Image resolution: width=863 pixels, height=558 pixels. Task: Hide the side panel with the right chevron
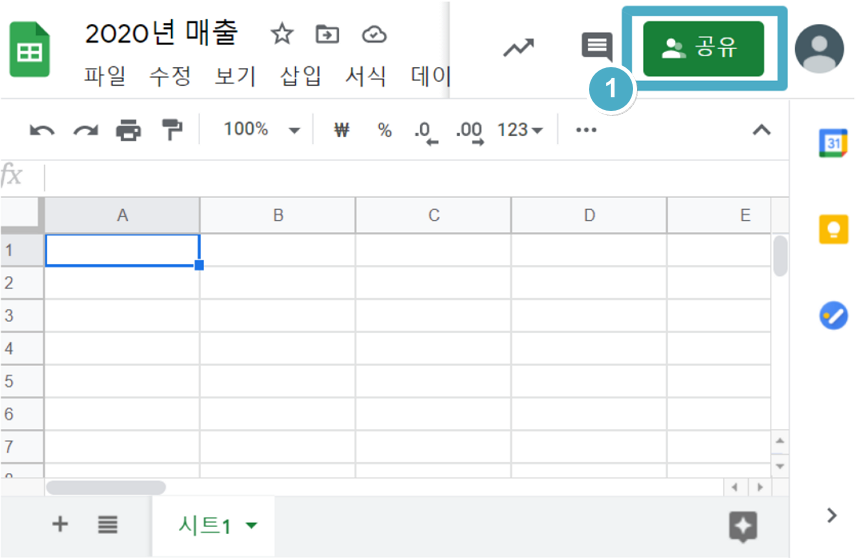point(832,516)
